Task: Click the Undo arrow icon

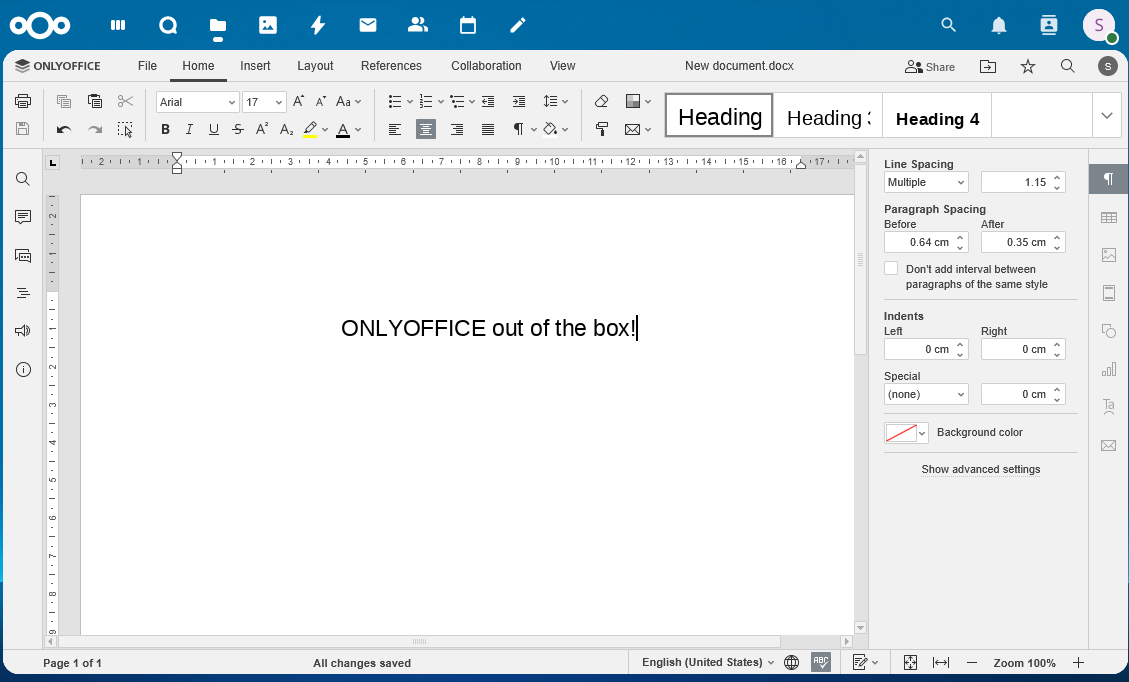Action: 64,130
